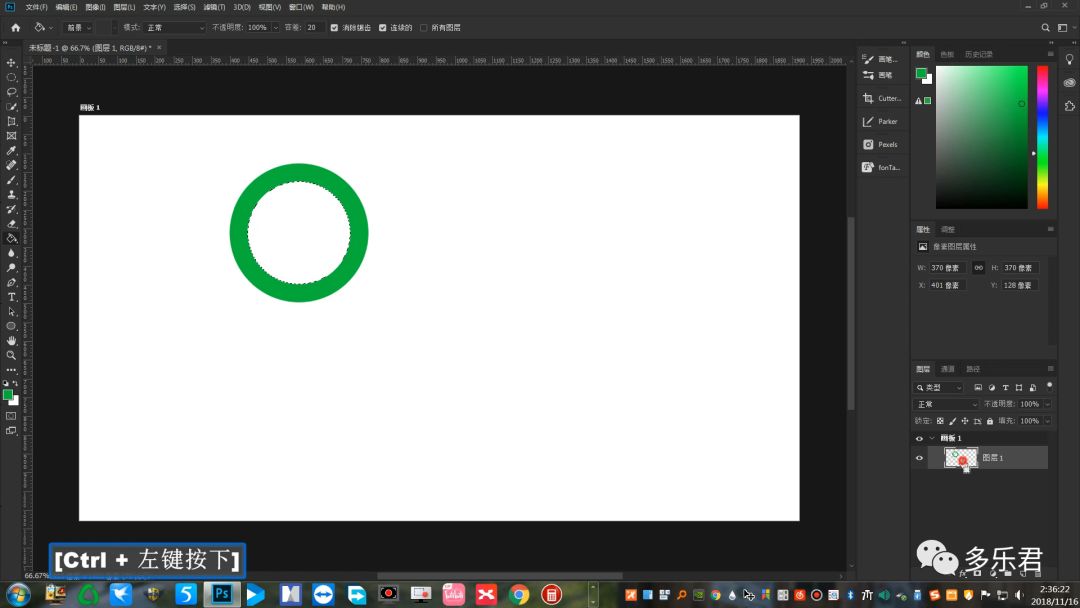The image size is (1080, 608).
Task: Select the Zoom magnifier tool
Action: pyautogui.click(x=11, y=355)
